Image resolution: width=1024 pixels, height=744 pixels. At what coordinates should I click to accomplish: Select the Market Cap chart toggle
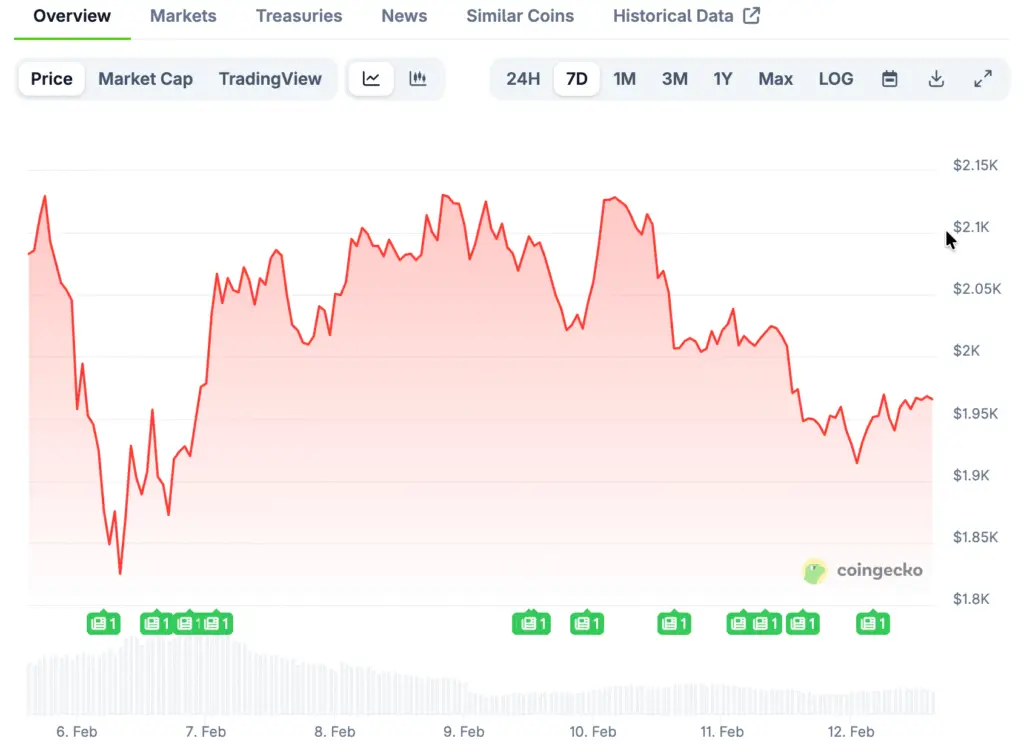click(145, 79)
